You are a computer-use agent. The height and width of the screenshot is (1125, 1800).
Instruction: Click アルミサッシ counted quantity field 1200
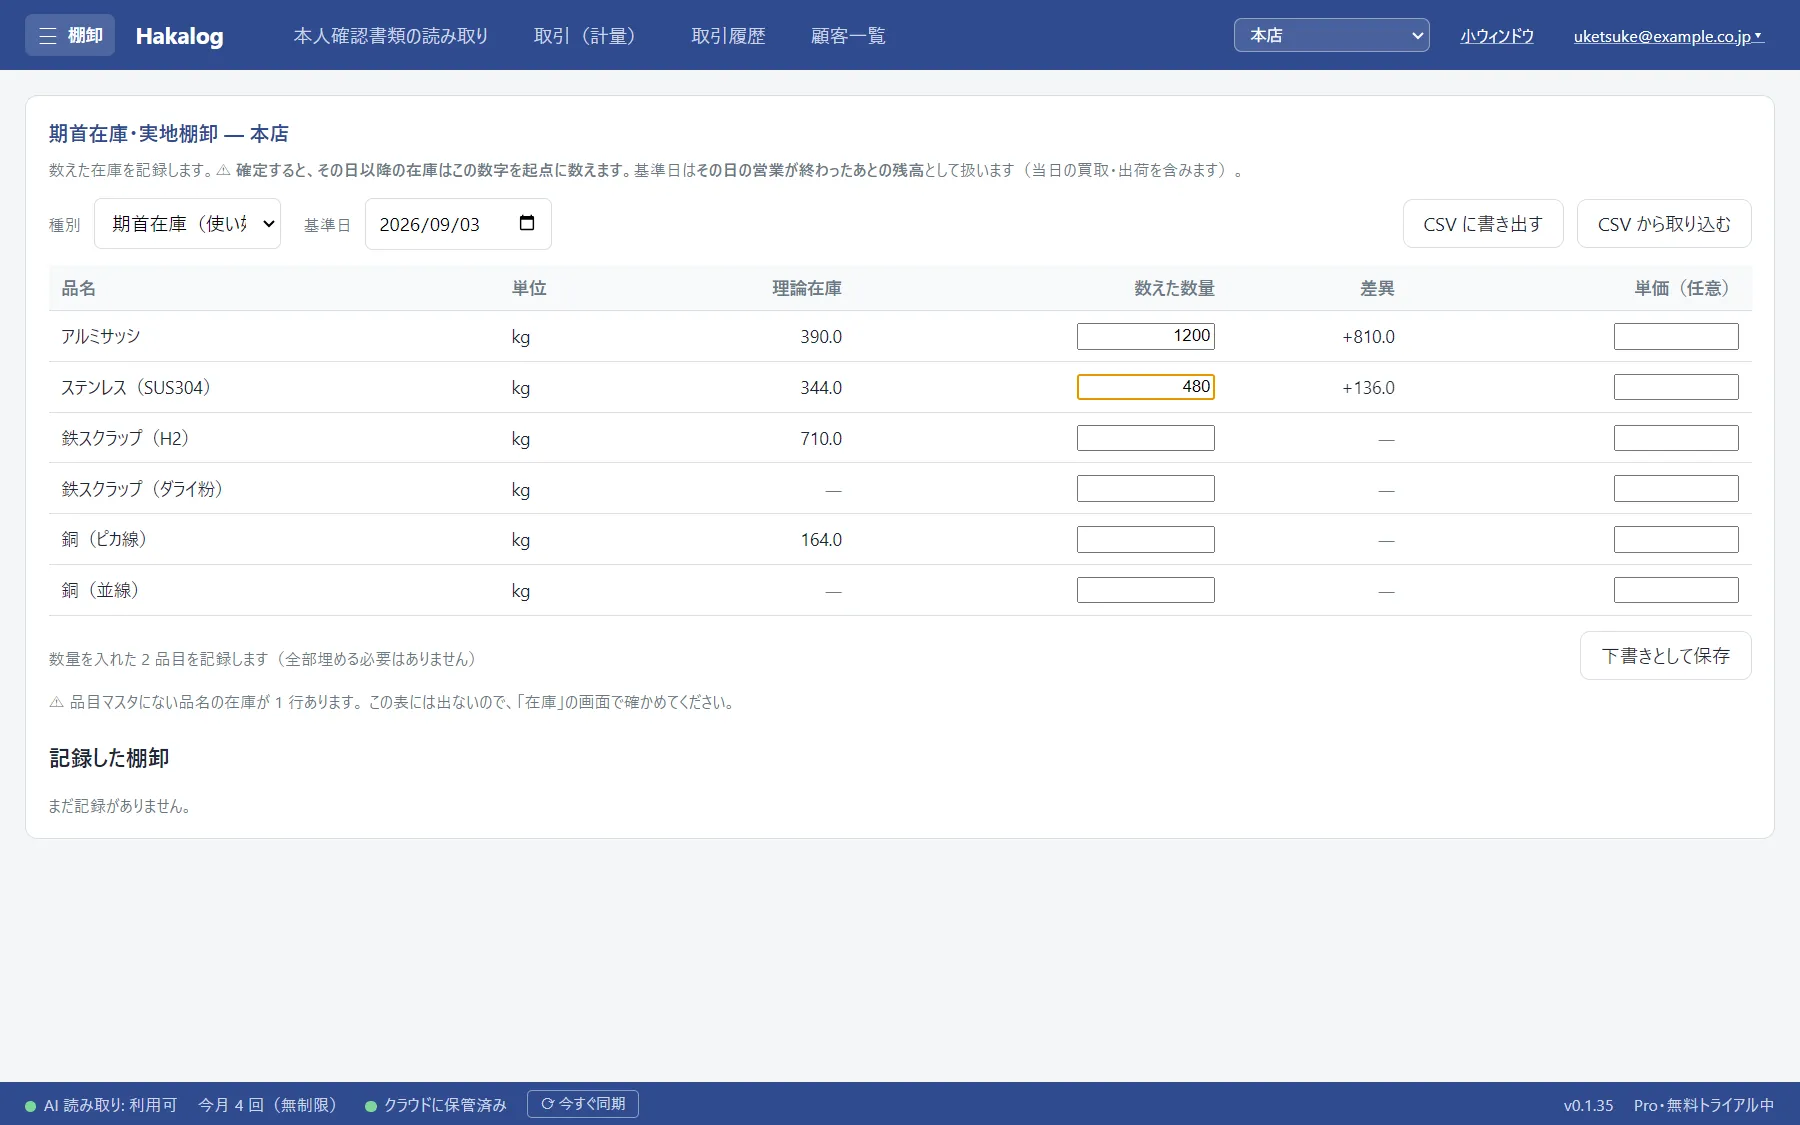(1146, 336)
